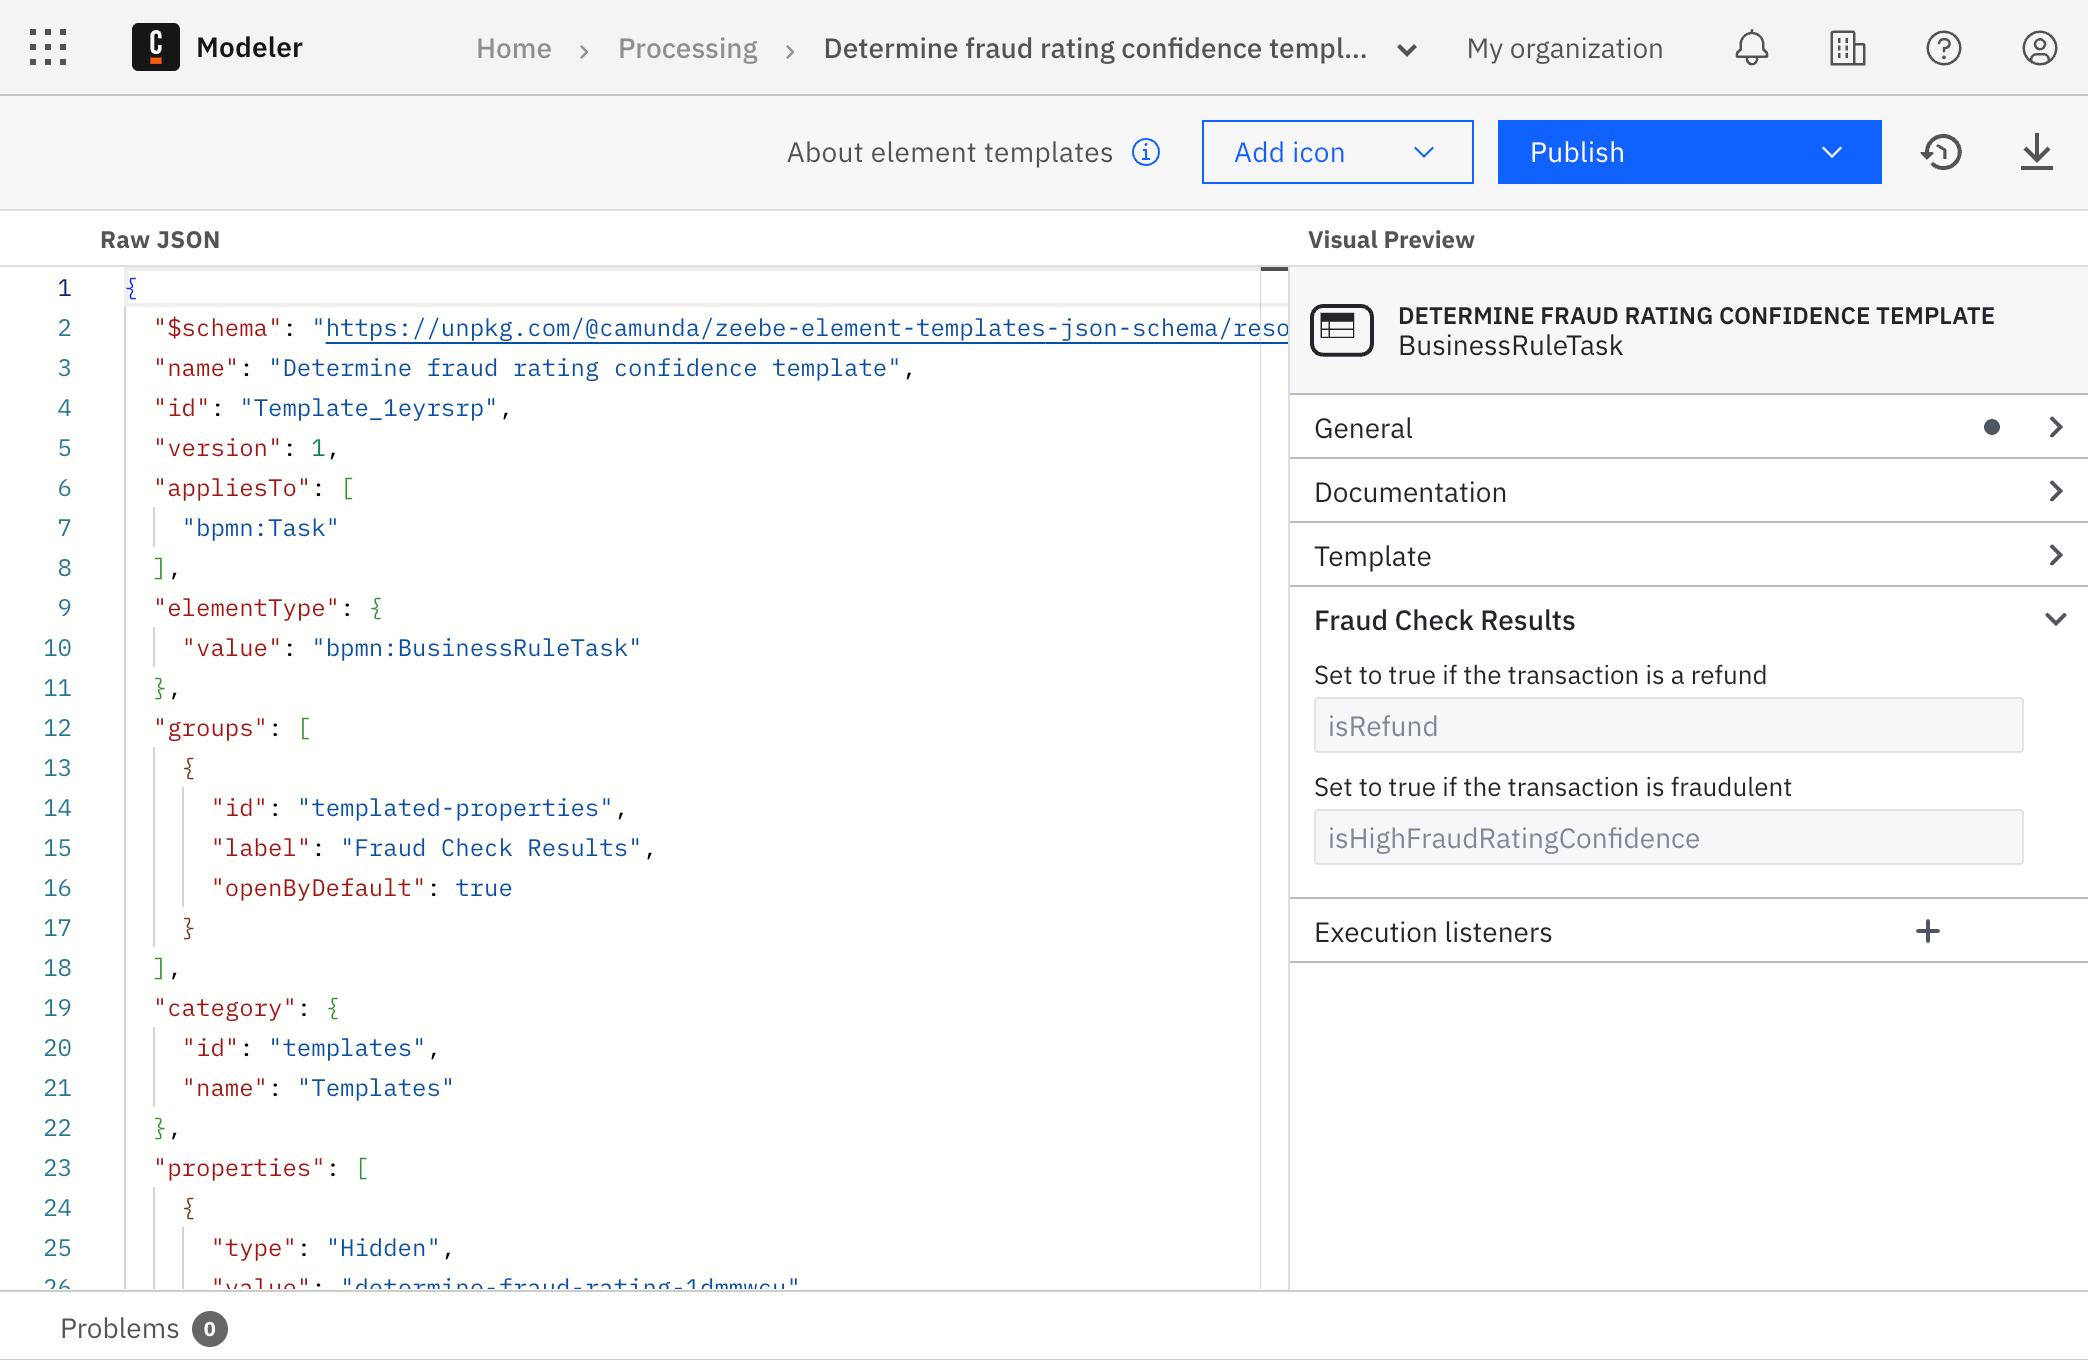
Task: Click the "Templates" name value
Action: [376, 1088]
